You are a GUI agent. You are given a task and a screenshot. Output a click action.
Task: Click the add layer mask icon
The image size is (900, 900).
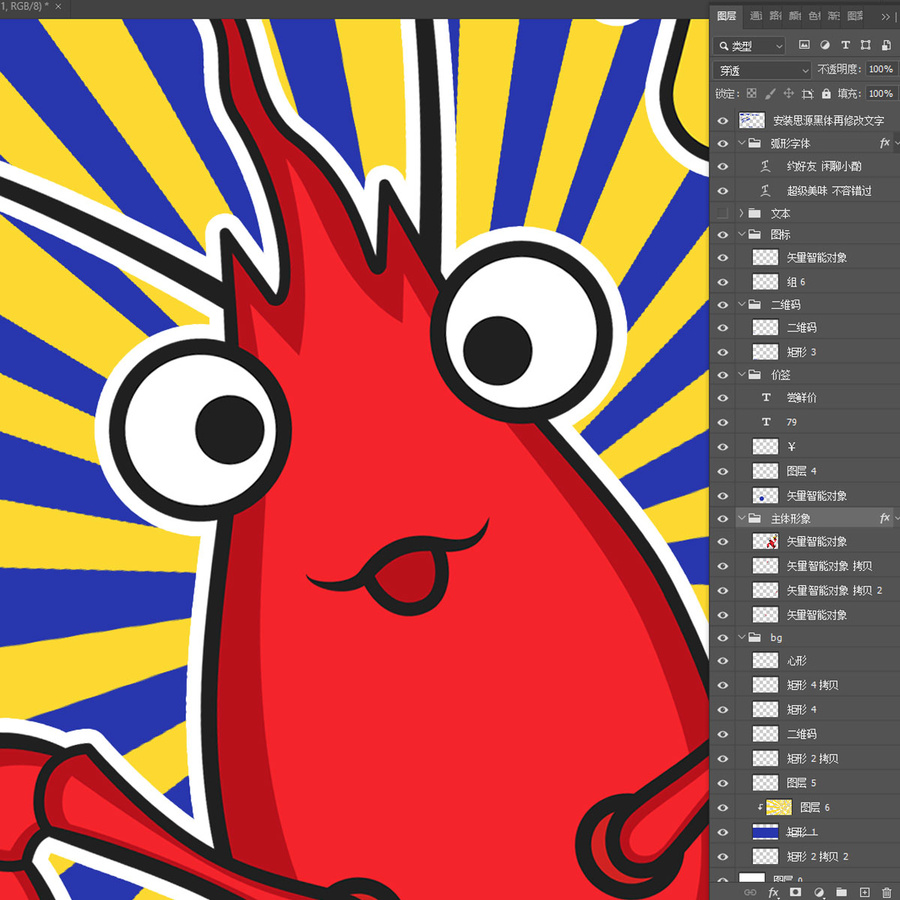coord(796,892)
